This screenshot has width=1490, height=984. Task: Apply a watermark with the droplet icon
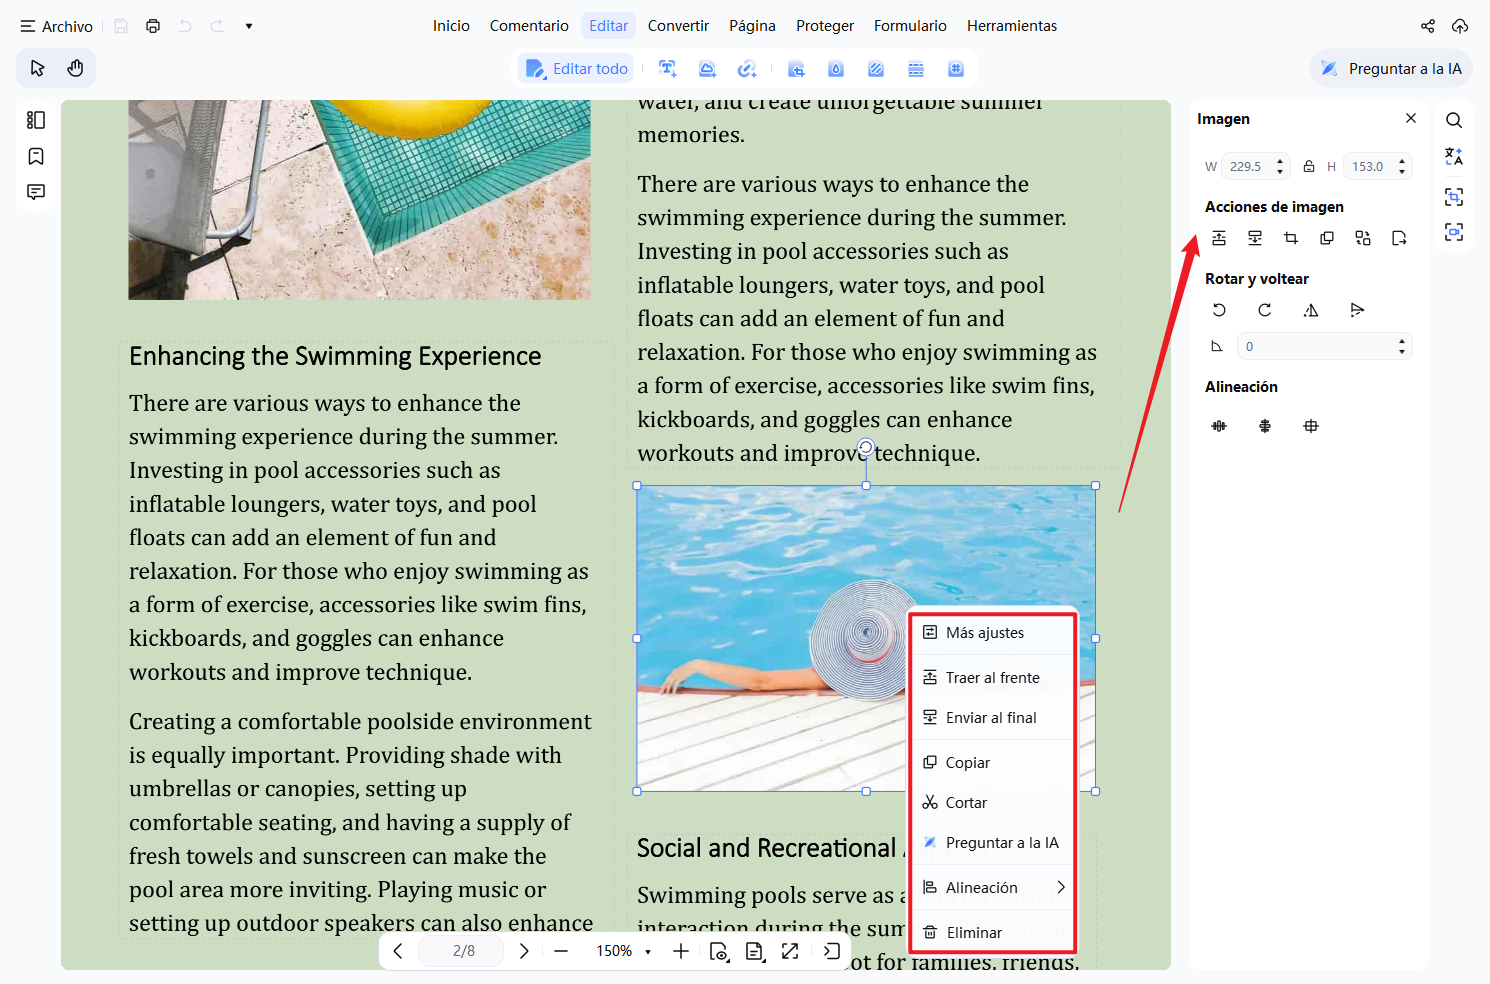[836, 68]
